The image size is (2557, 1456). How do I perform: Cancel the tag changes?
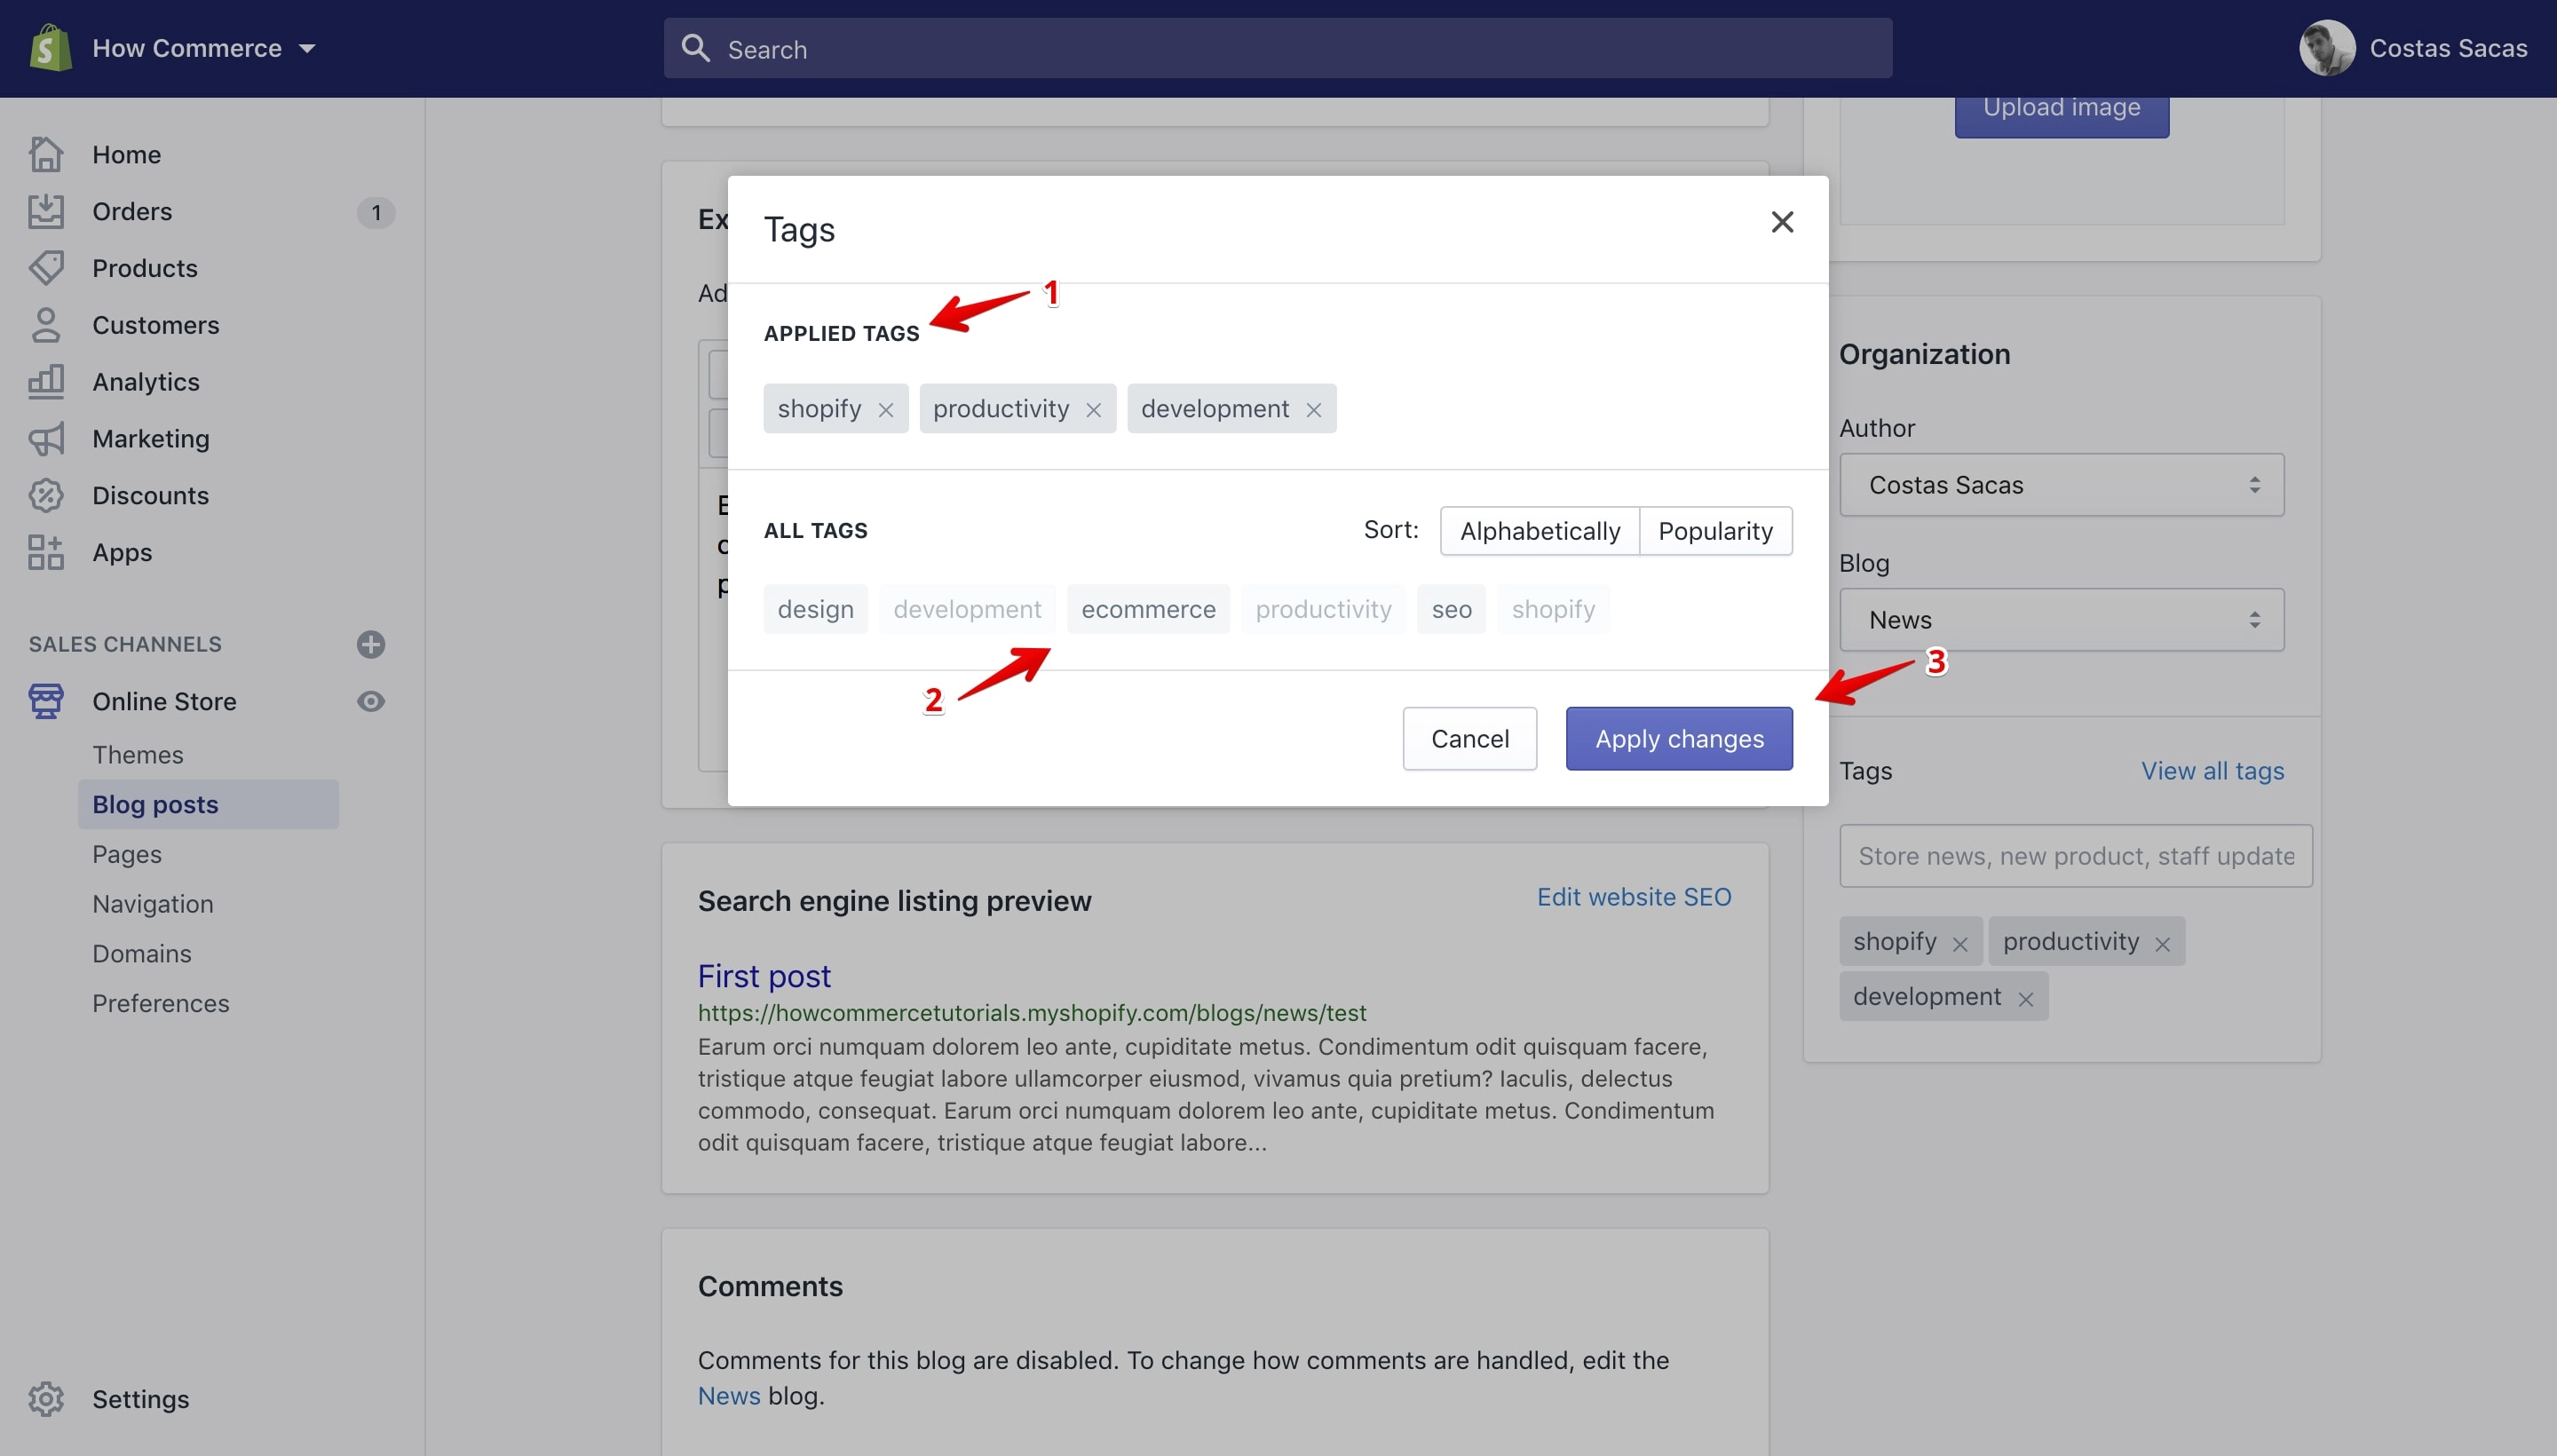pos(1470,739)
